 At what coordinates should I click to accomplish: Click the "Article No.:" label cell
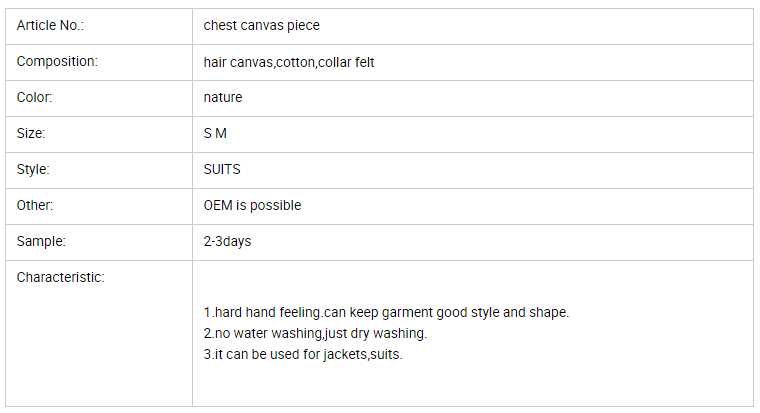tap(50, 25)
